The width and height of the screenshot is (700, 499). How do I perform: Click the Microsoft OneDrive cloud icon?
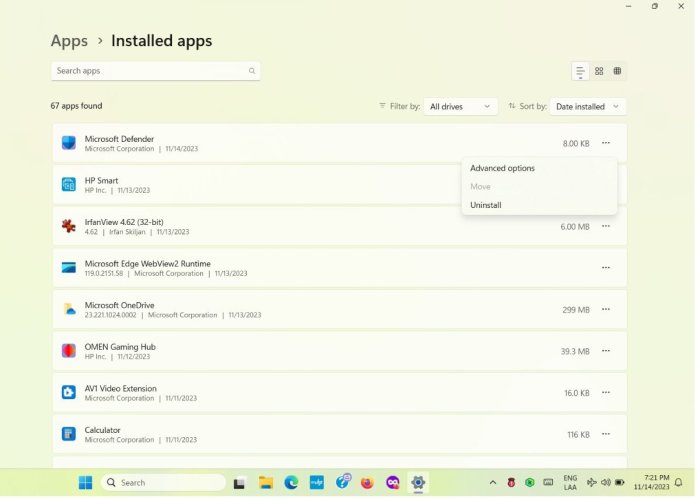click(69, 311)
